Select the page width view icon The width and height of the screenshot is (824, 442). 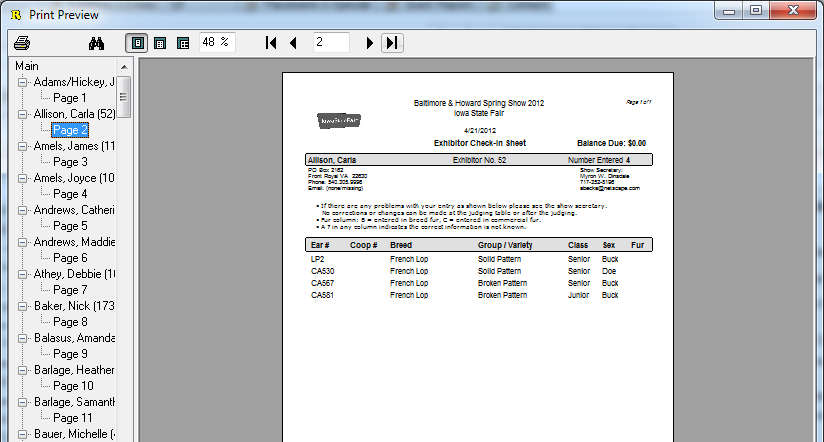(160, 43)
